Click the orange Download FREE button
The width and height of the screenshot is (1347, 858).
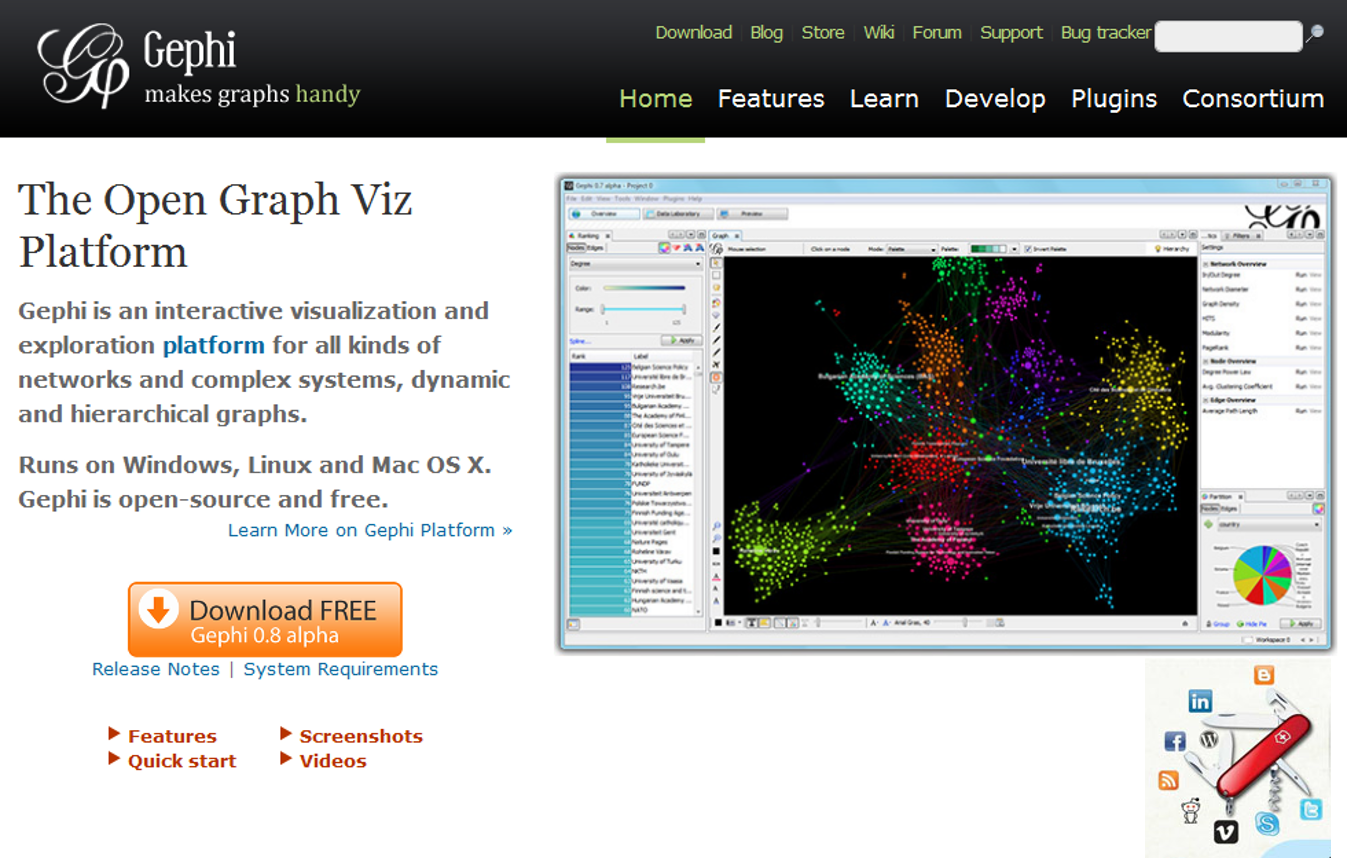[265, 620]
